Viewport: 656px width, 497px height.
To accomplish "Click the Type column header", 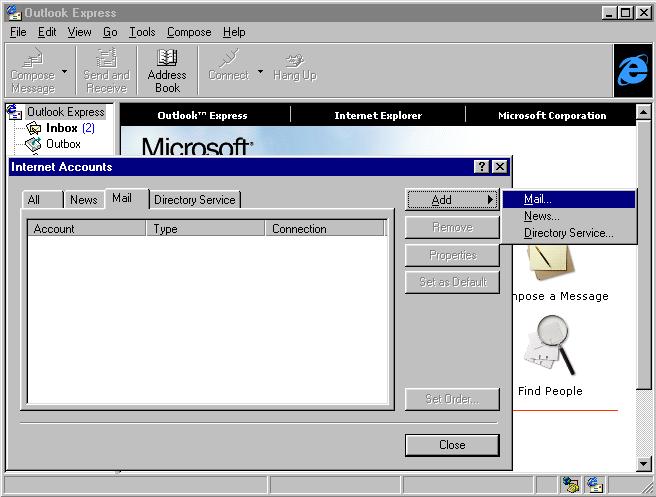I will click(x=205, y=228).
